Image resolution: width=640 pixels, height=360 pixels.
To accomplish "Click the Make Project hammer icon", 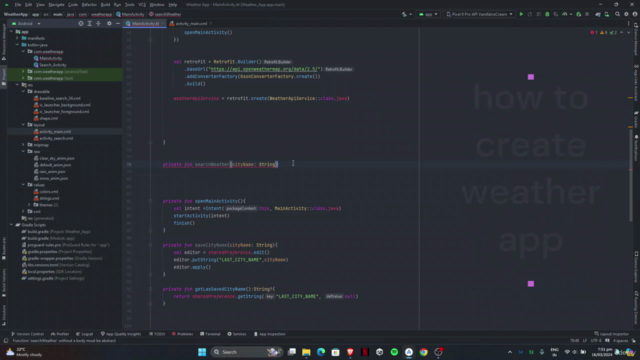I will (404, 14).
